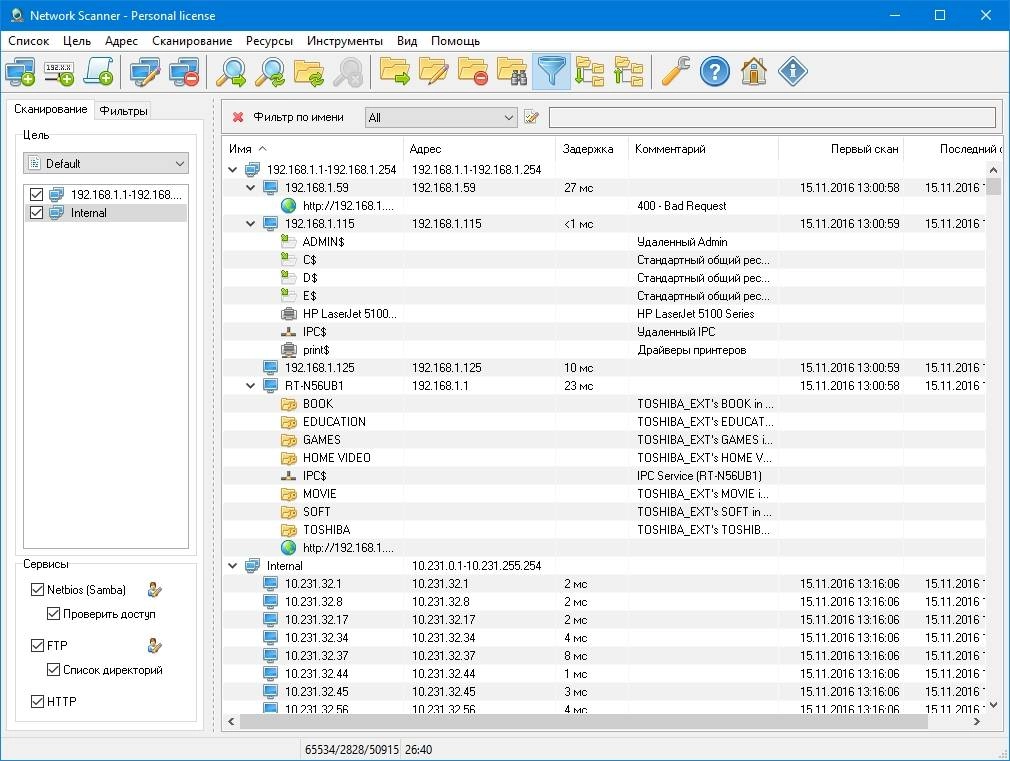Click the collapse tree icon
The image size is (1010, 761).
tap(629, 72)
